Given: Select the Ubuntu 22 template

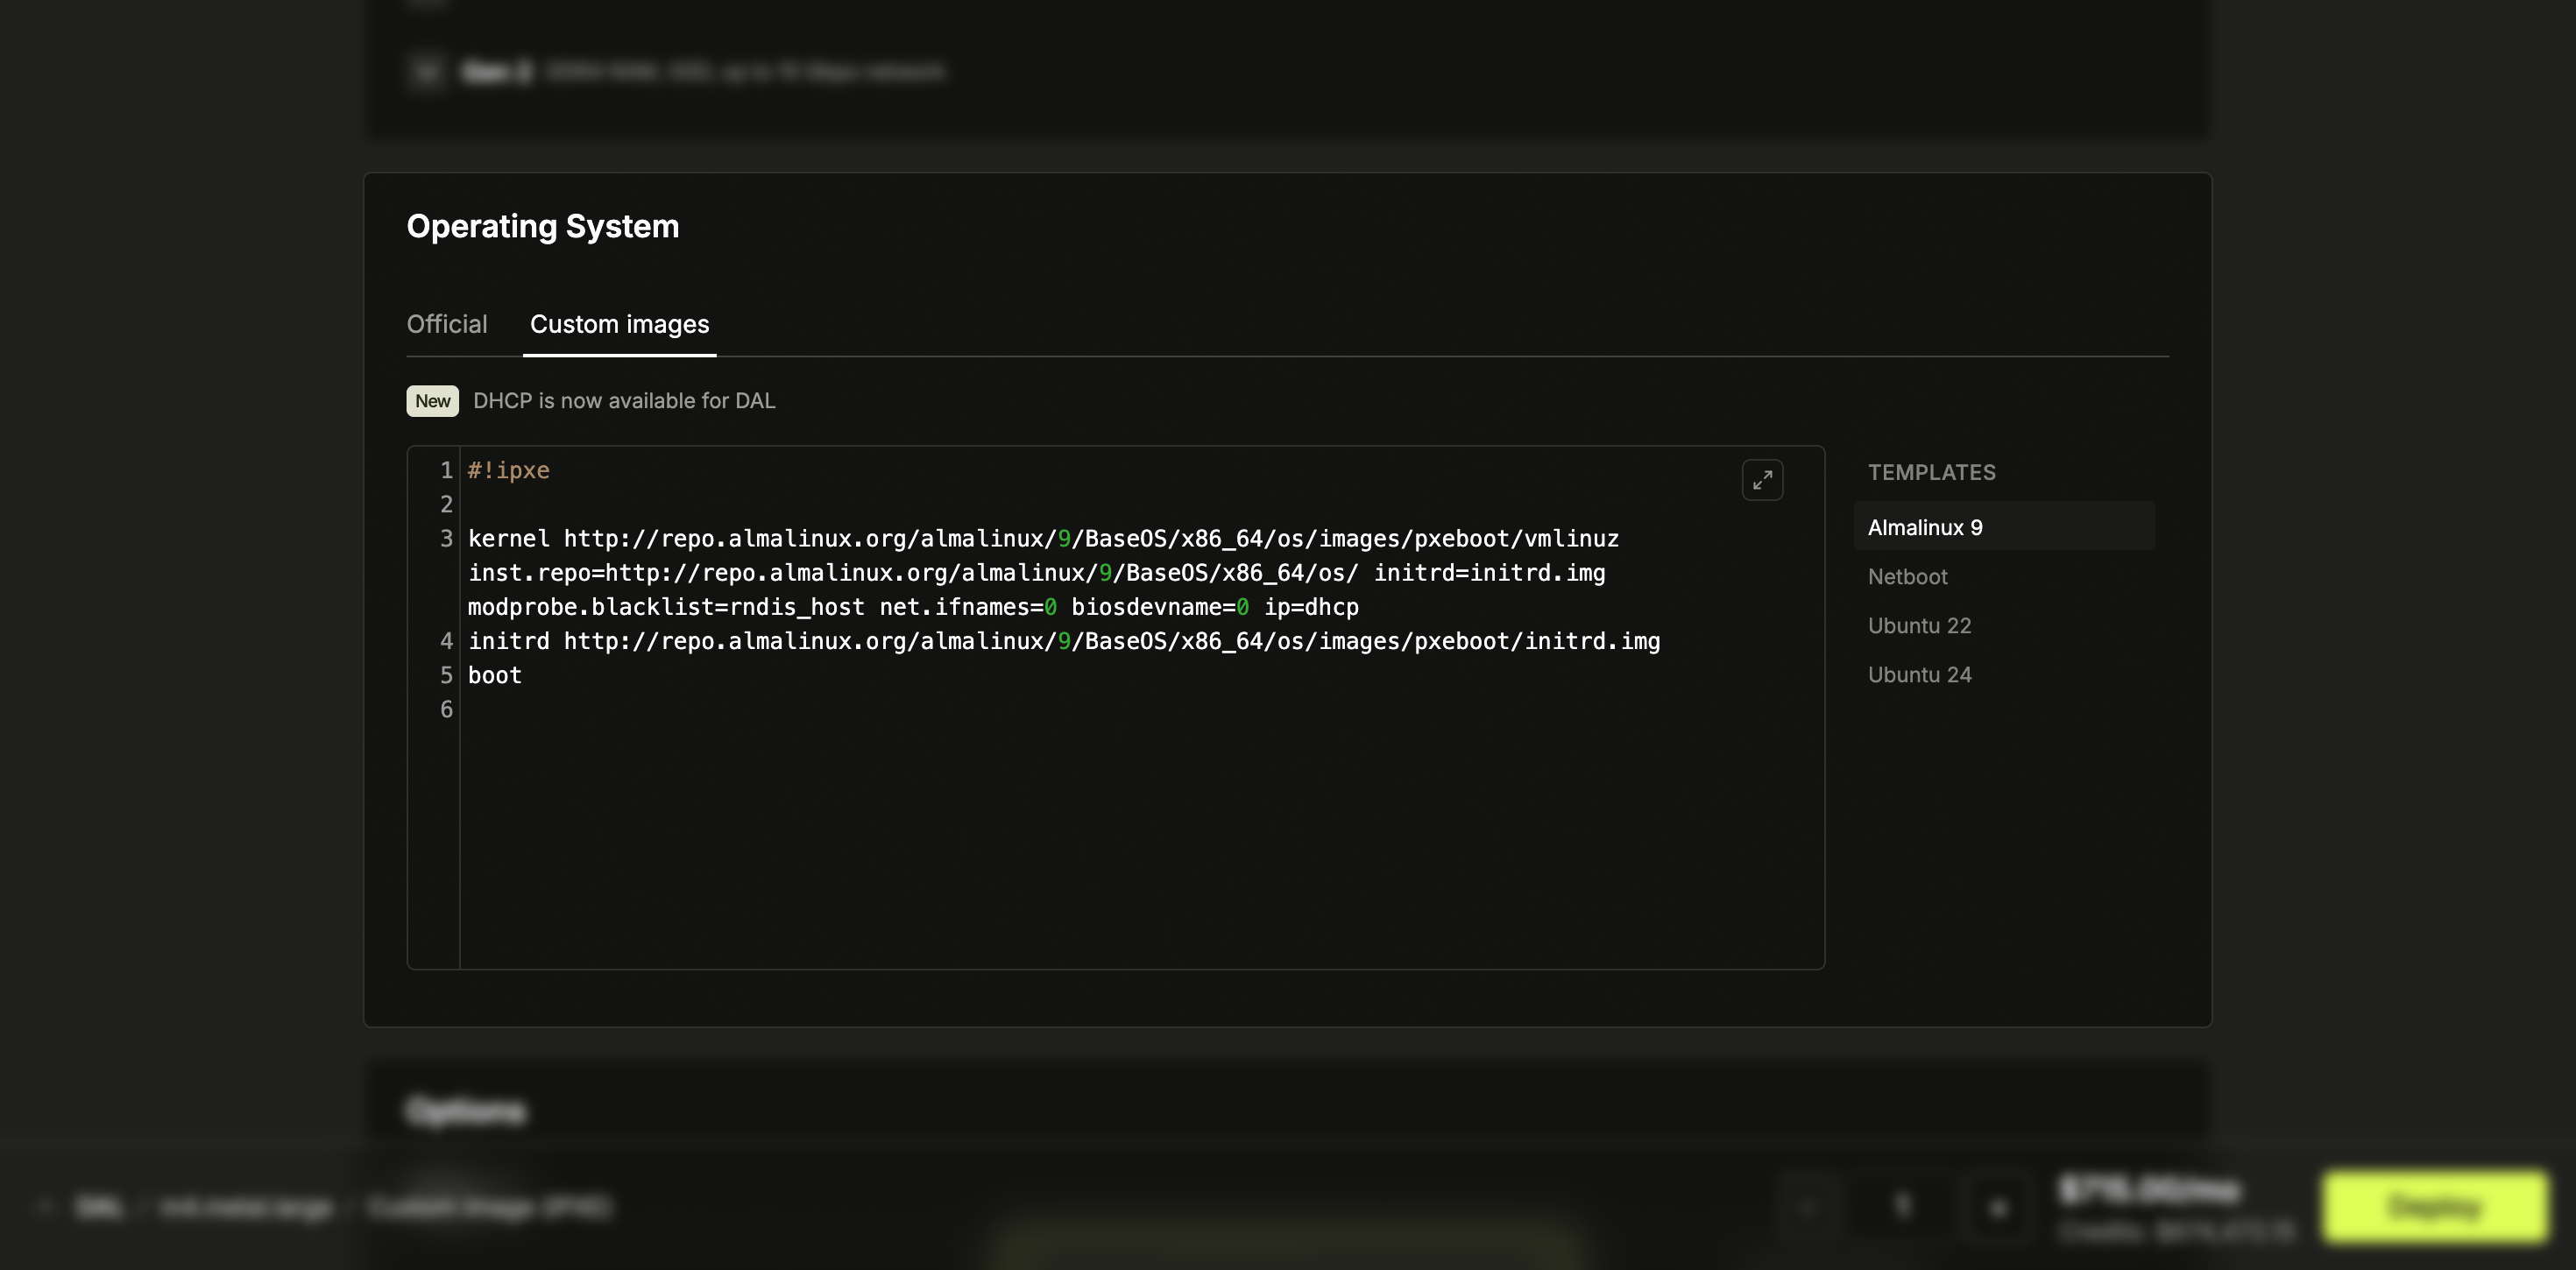Looking at the screenshot, I should (1919, 625).
